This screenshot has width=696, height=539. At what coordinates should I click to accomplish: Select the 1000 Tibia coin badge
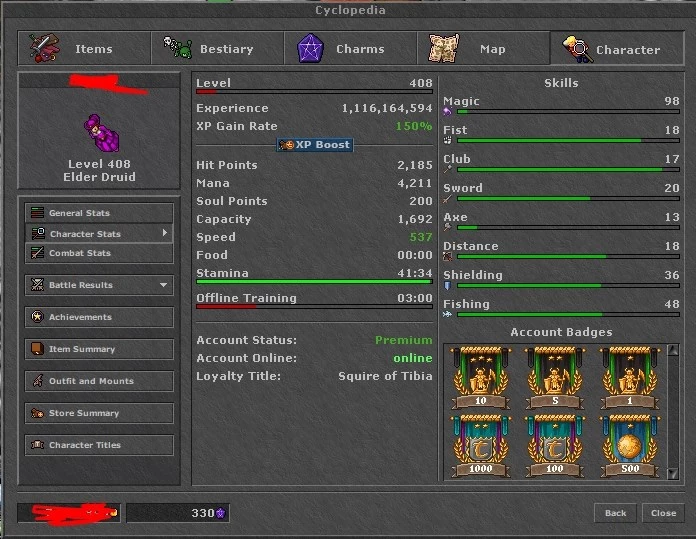[481, 446]
